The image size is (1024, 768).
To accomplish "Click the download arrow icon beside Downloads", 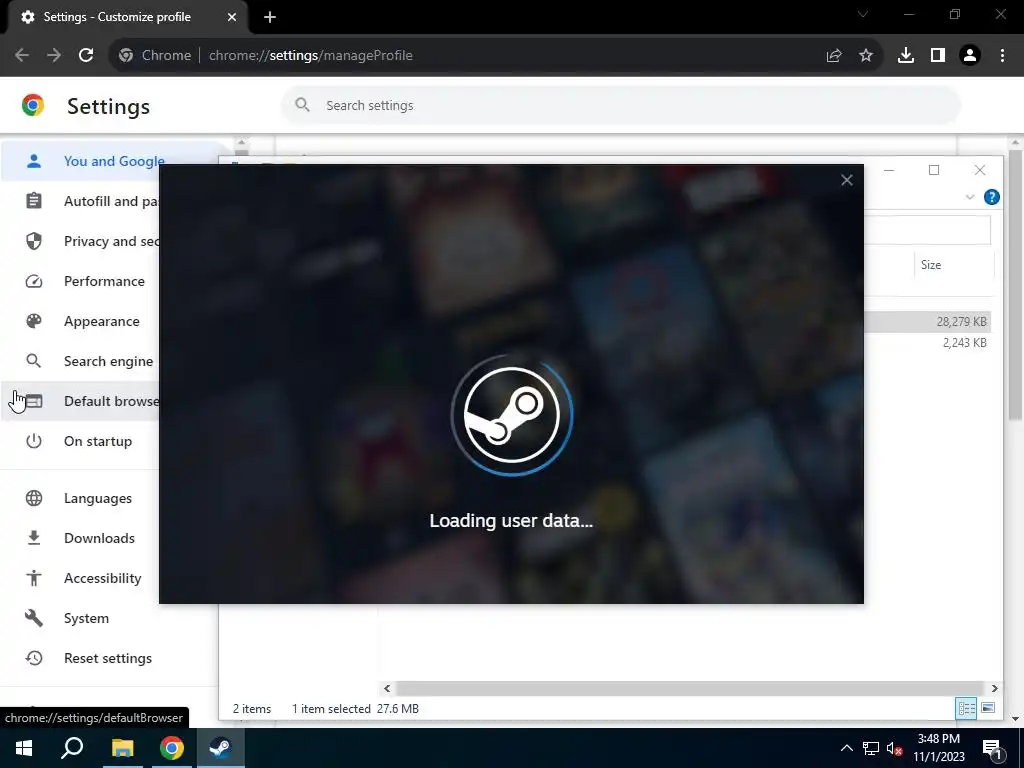I will (34, 538).
